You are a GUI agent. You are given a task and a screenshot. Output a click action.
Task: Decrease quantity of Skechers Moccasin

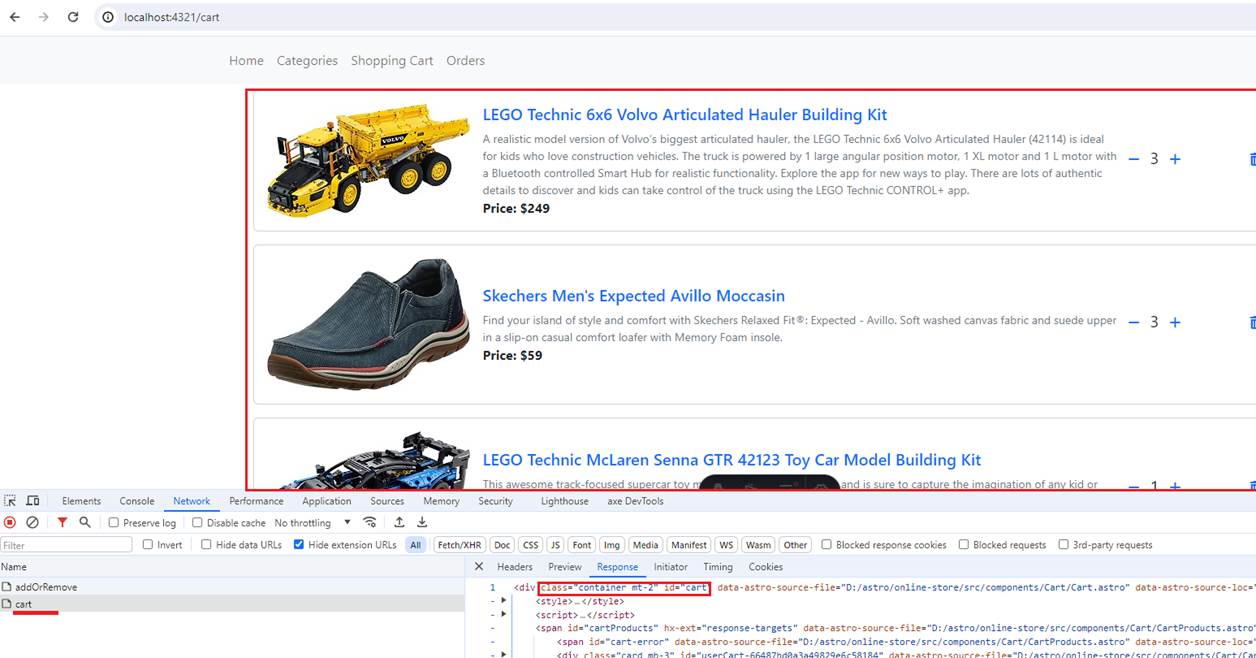[x=1134, y=322]
